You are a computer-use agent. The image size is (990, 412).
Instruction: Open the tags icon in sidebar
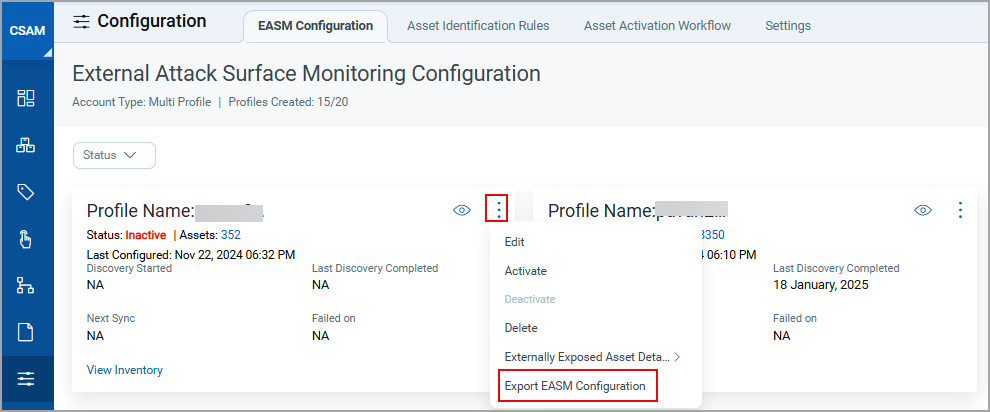[x=26, y=192]
